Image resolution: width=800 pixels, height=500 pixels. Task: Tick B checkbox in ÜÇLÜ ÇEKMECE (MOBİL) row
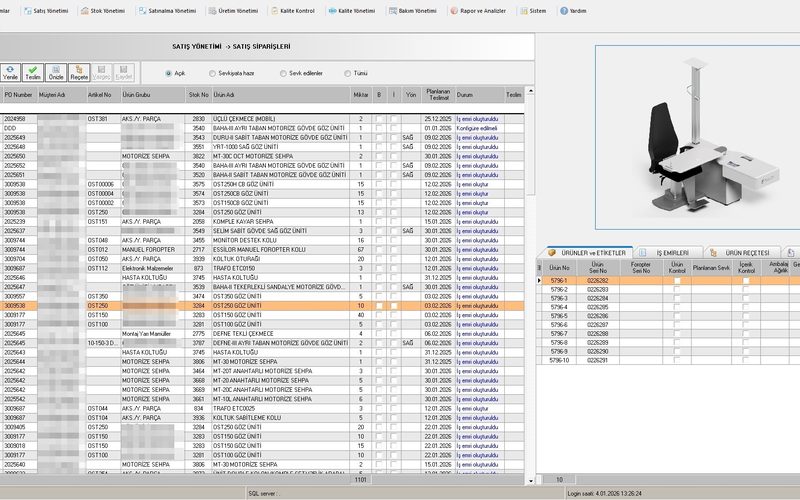click(x=379, y=119)
